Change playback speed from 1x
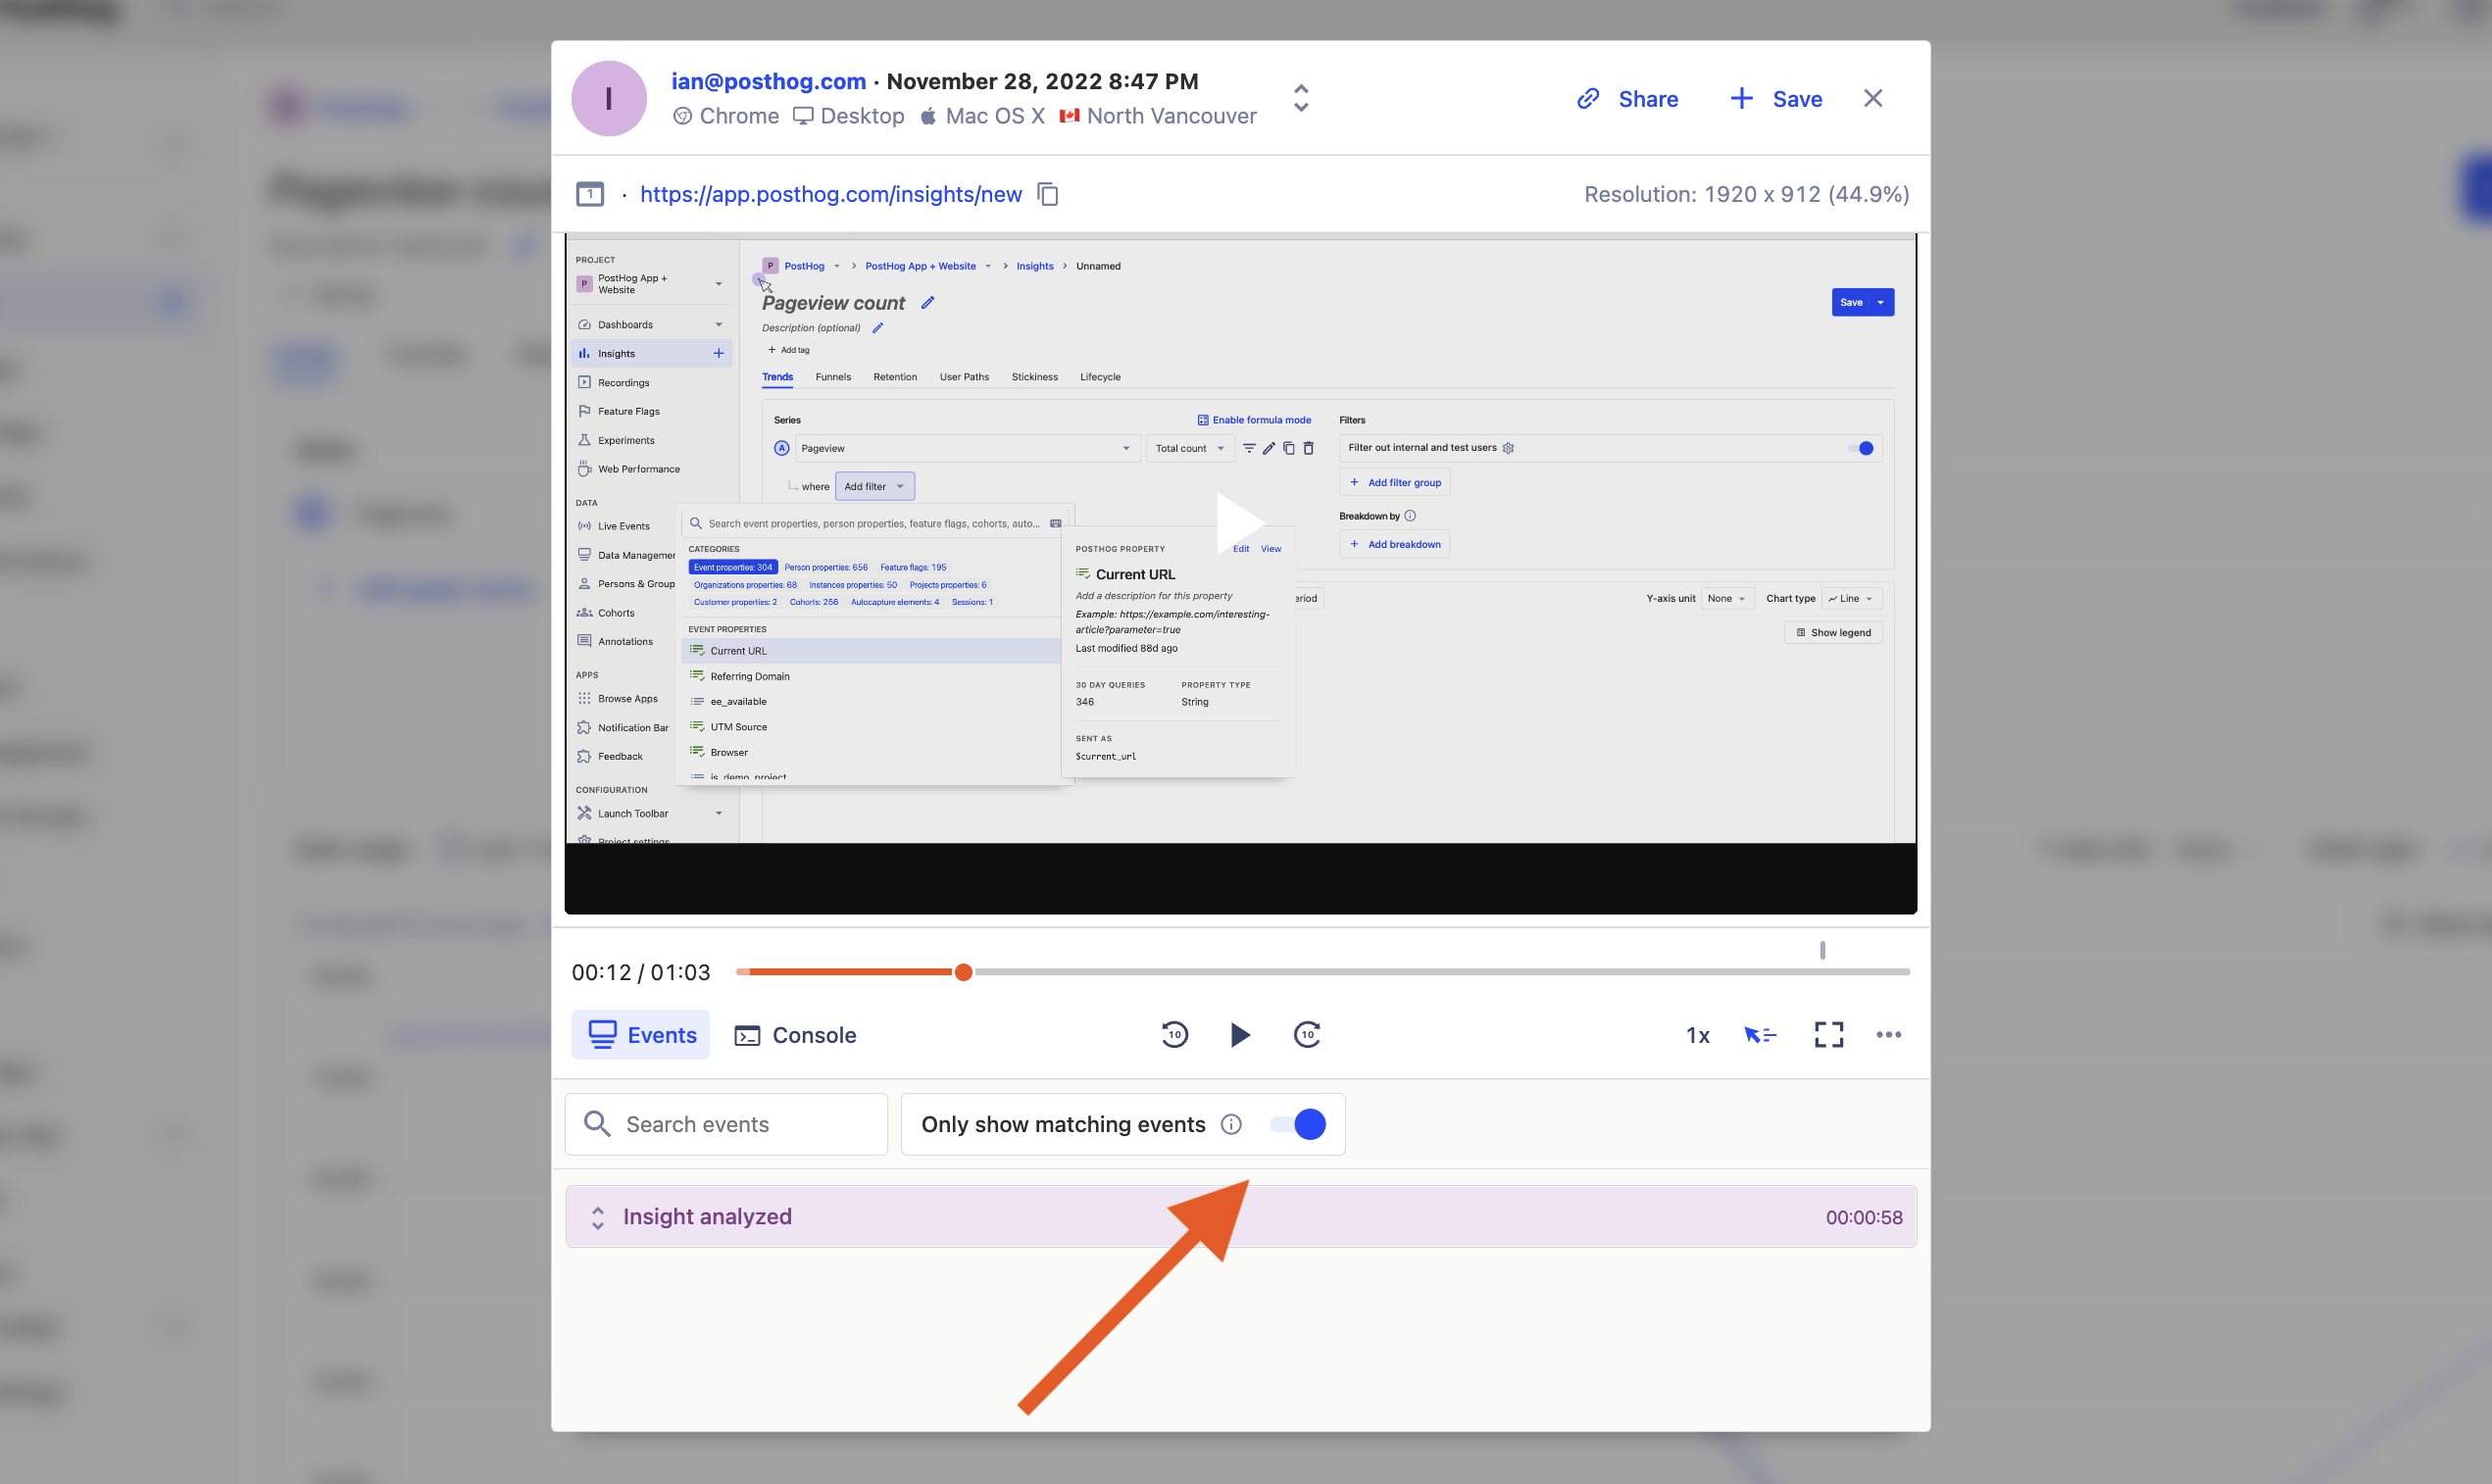Viewport: 2492px width, 1484px height. (x=1697, y=1035)
